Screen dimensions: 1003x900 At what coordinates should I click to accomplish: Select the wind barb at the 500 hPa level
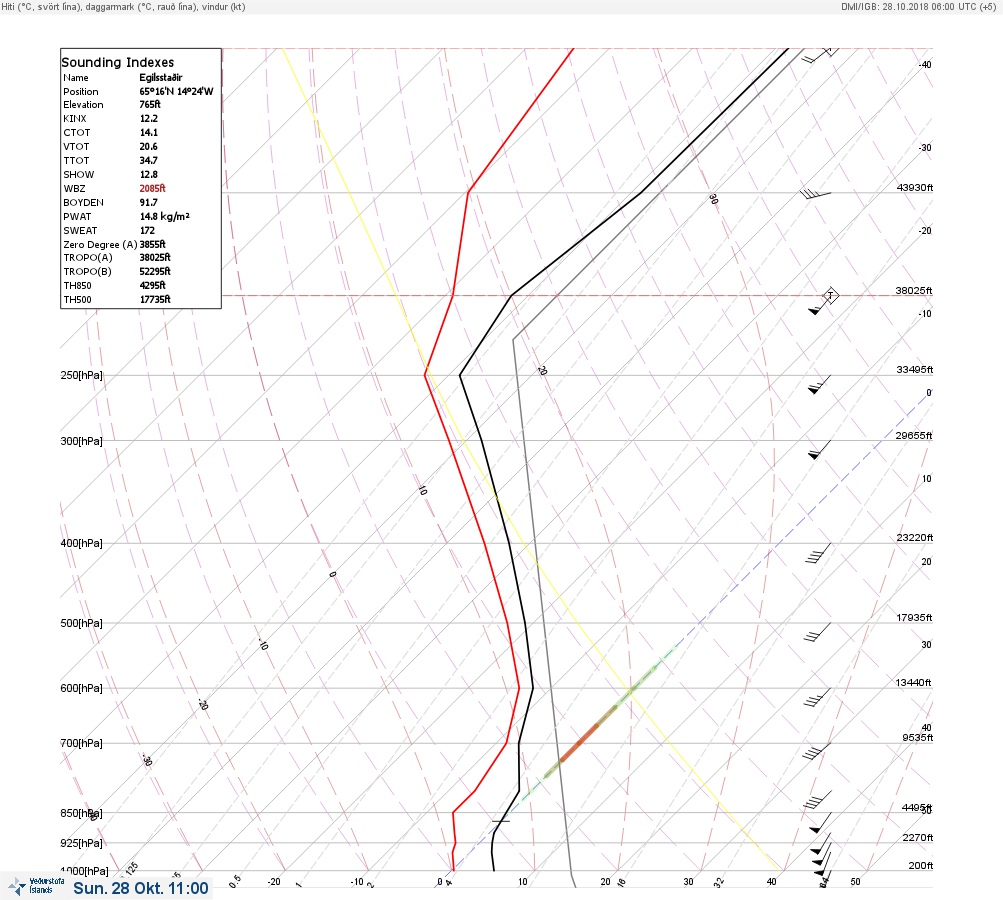pyautogui.click(x=817, y=633)
